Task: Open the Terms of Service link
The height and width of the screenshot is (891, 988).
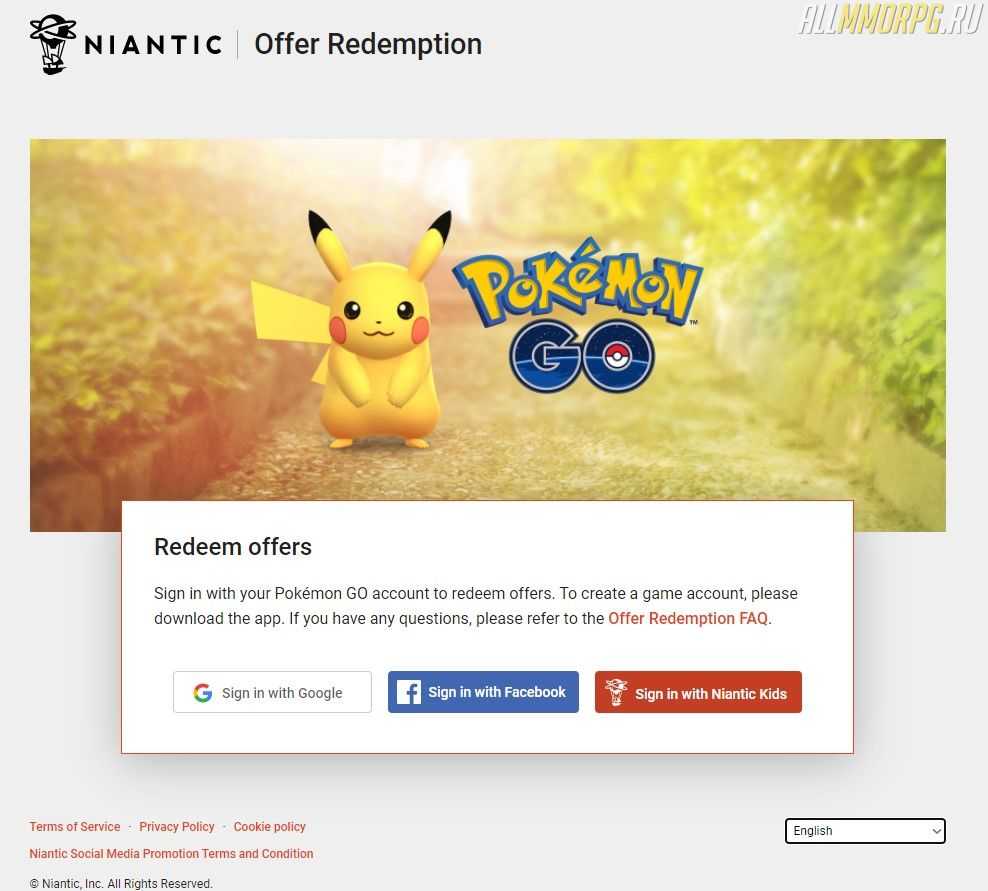Action: (x=75, y=827)
